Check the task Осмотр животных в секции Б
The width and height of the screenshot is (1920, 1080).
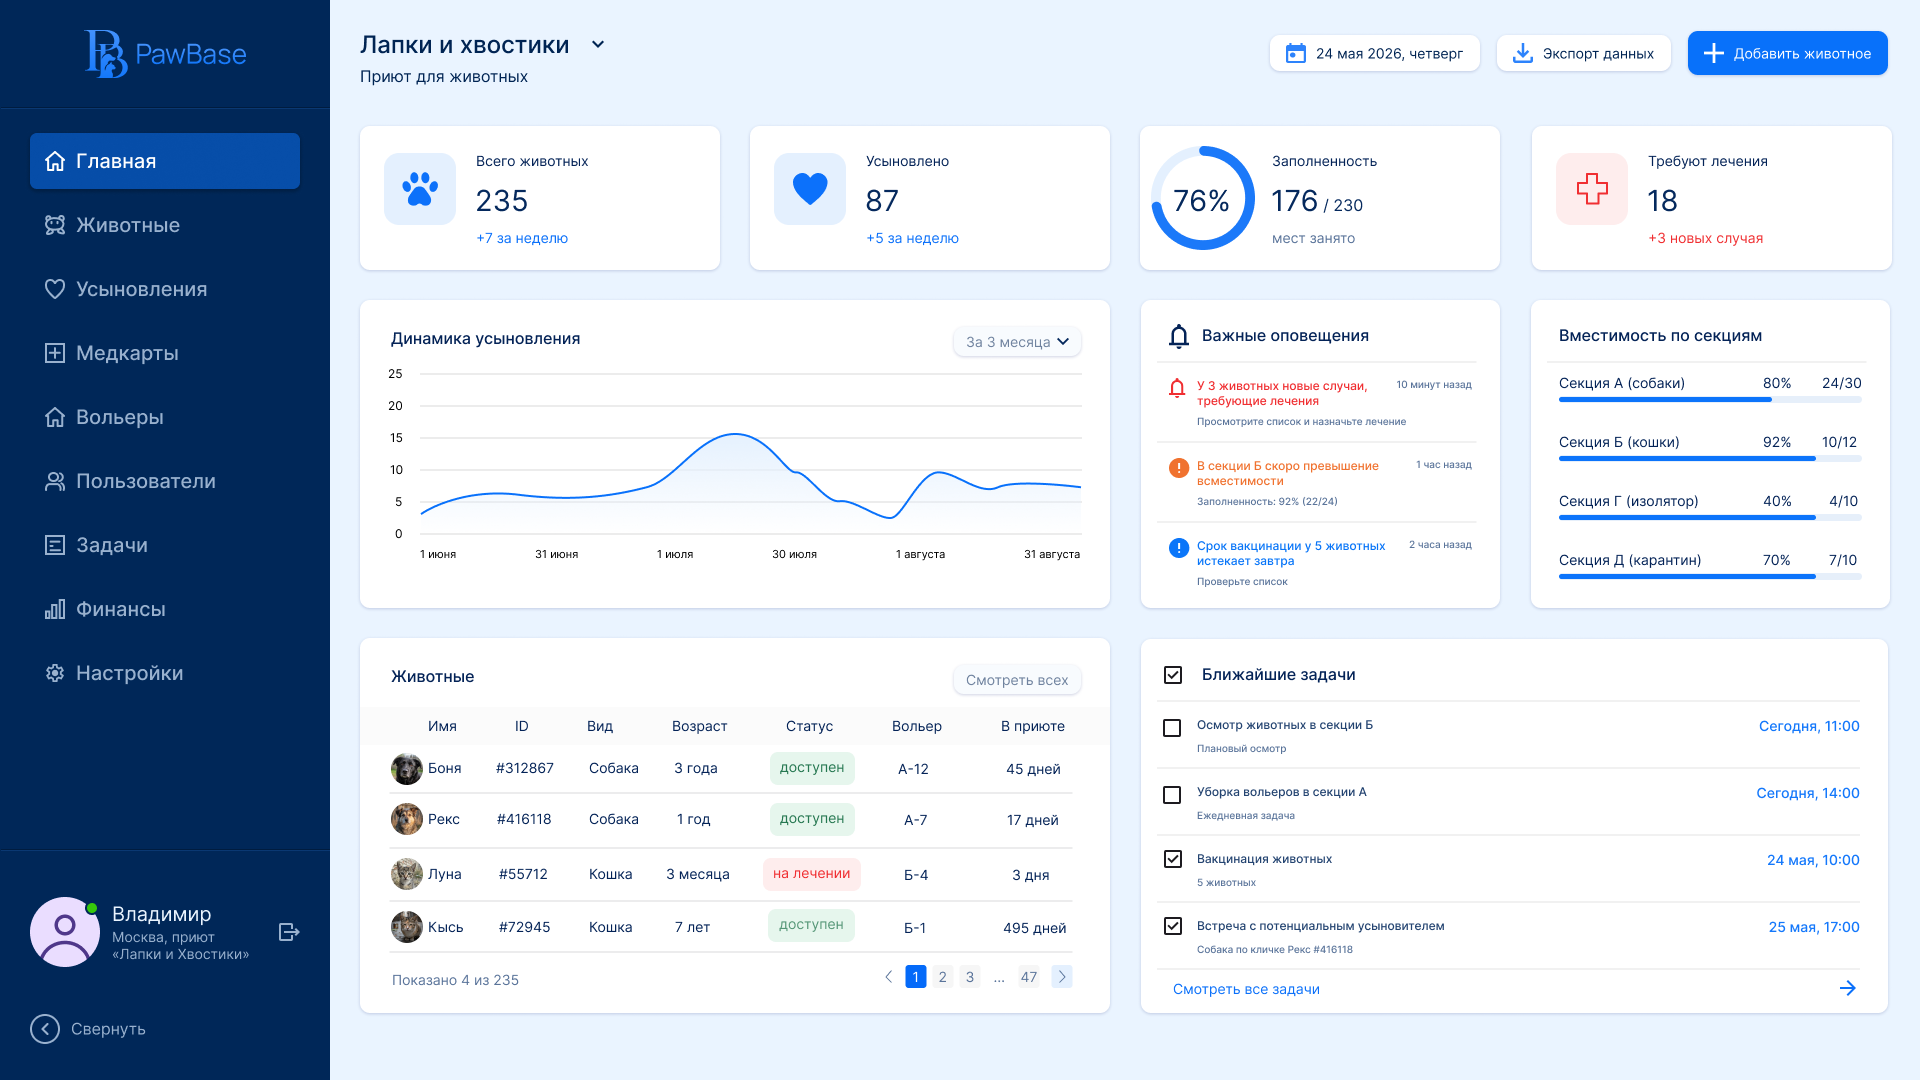[x=1171, y=728]
